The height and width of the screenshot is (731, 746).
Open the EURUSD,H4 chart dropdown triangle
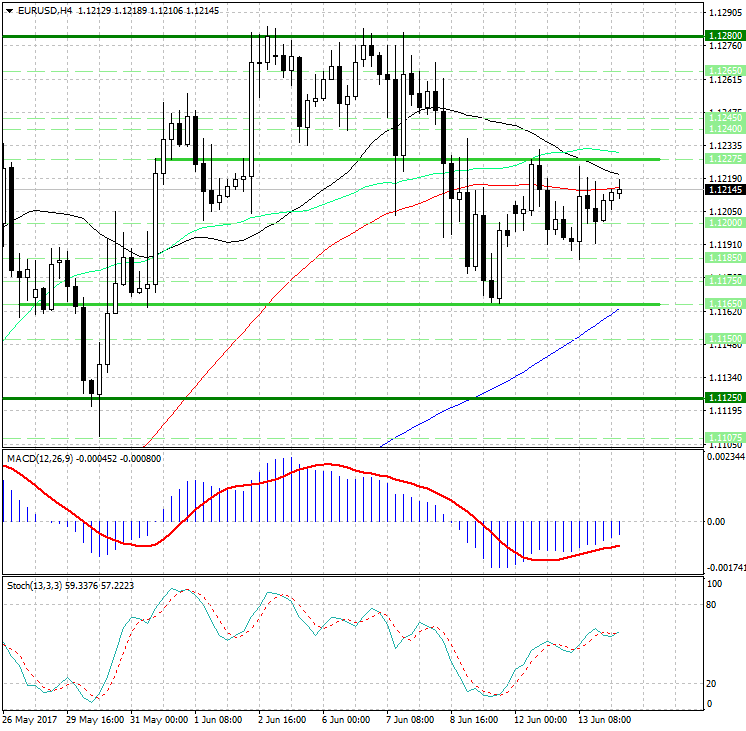point(9,11)
